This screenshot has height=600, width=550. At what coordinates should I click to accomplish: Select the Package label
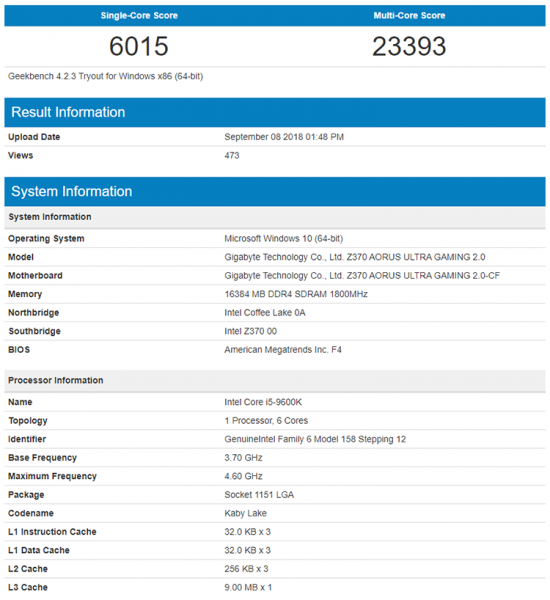pyautogui.click(x=26, y=495)
